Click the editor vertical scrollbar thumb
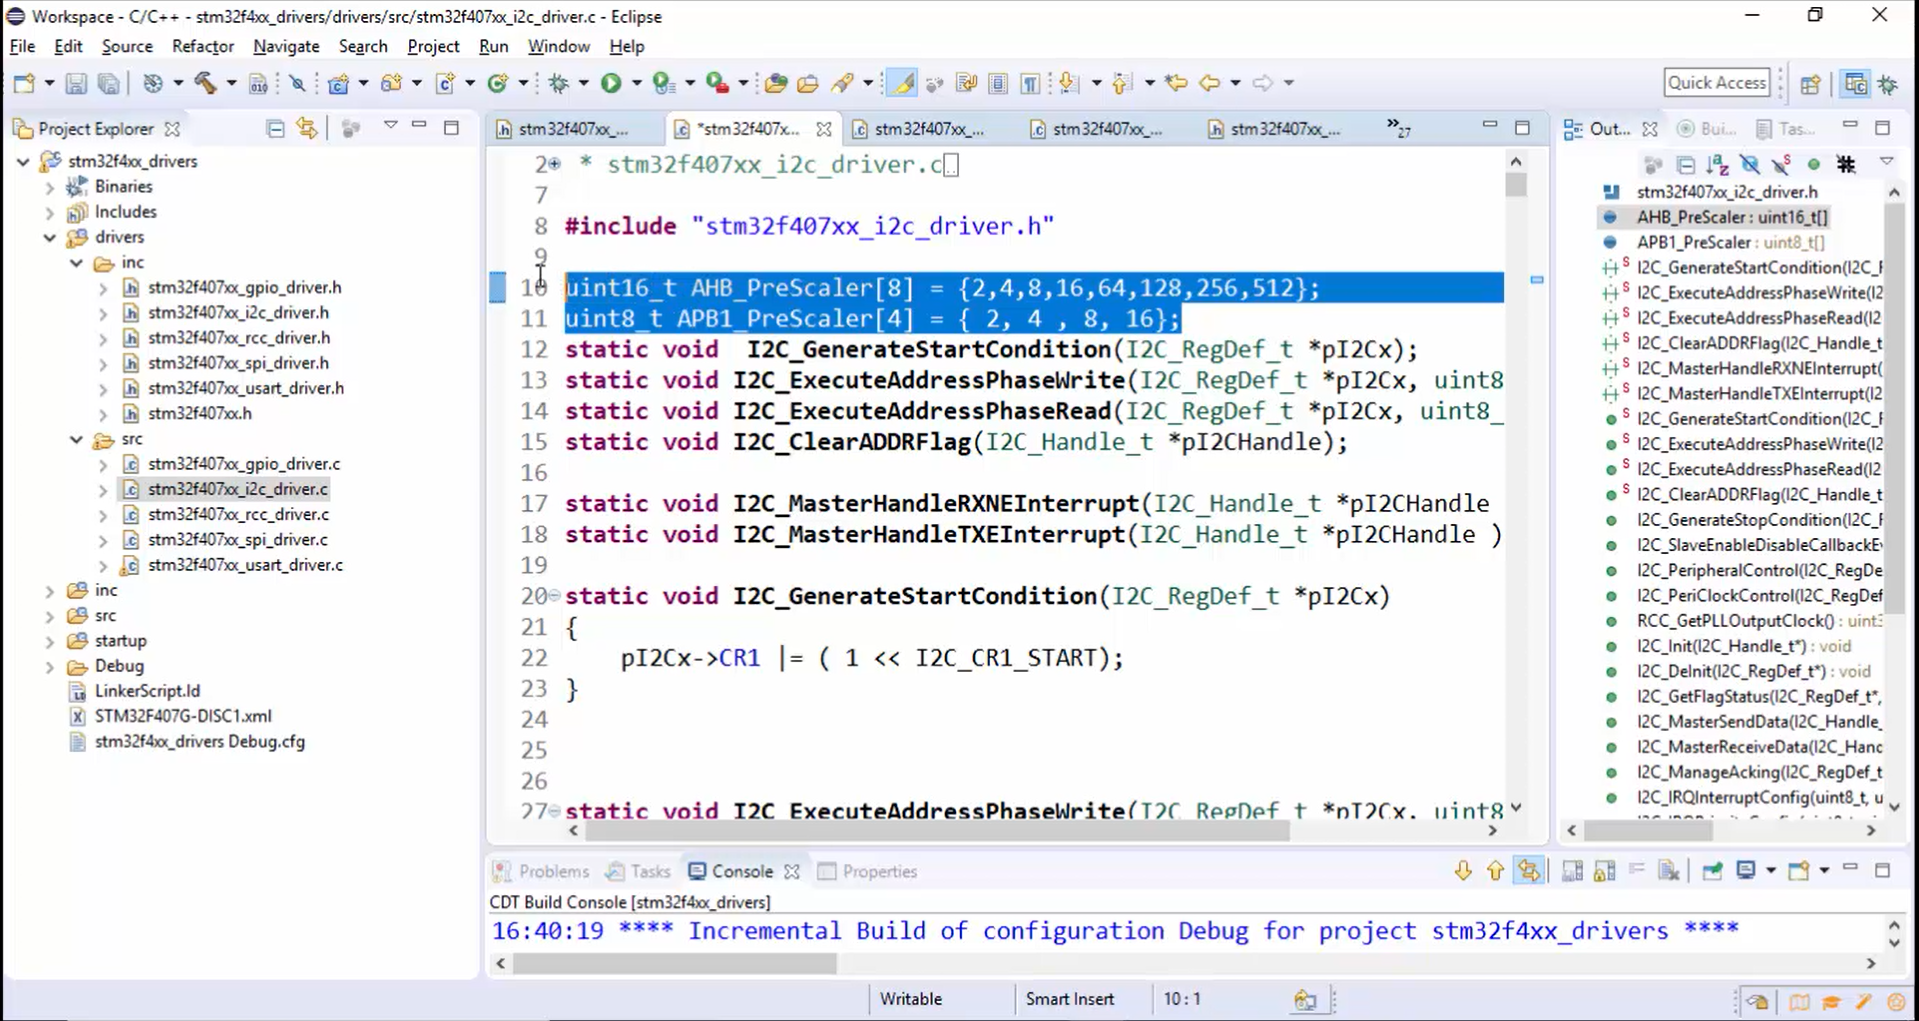This screenshot has width=1919, height=1021. (1516, 185)
